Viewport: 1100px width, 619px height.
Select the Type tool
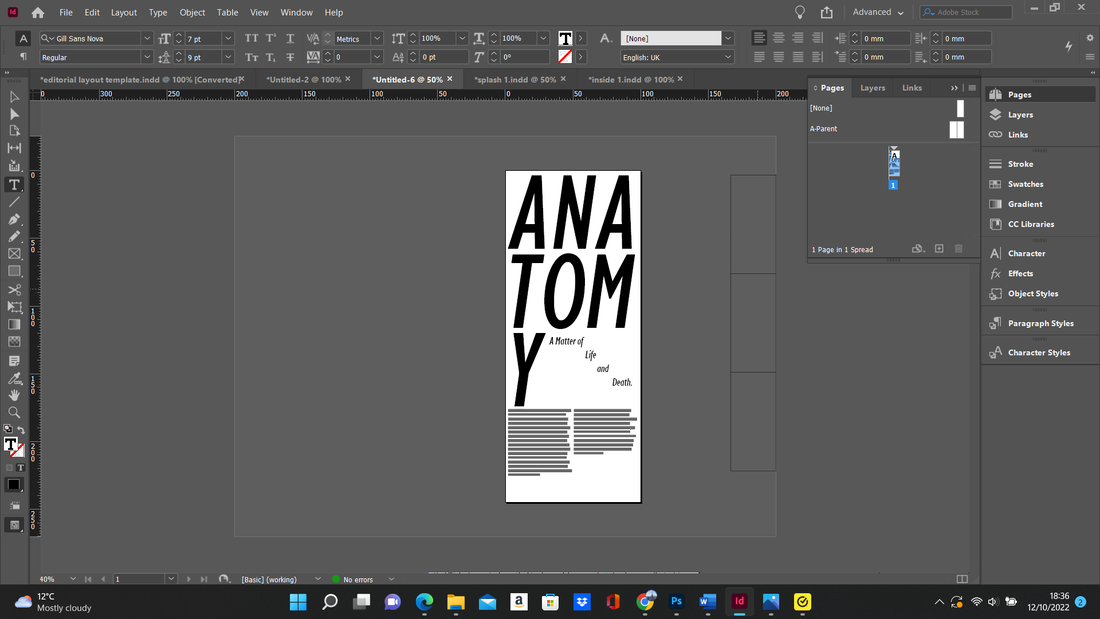pos(14,185)
